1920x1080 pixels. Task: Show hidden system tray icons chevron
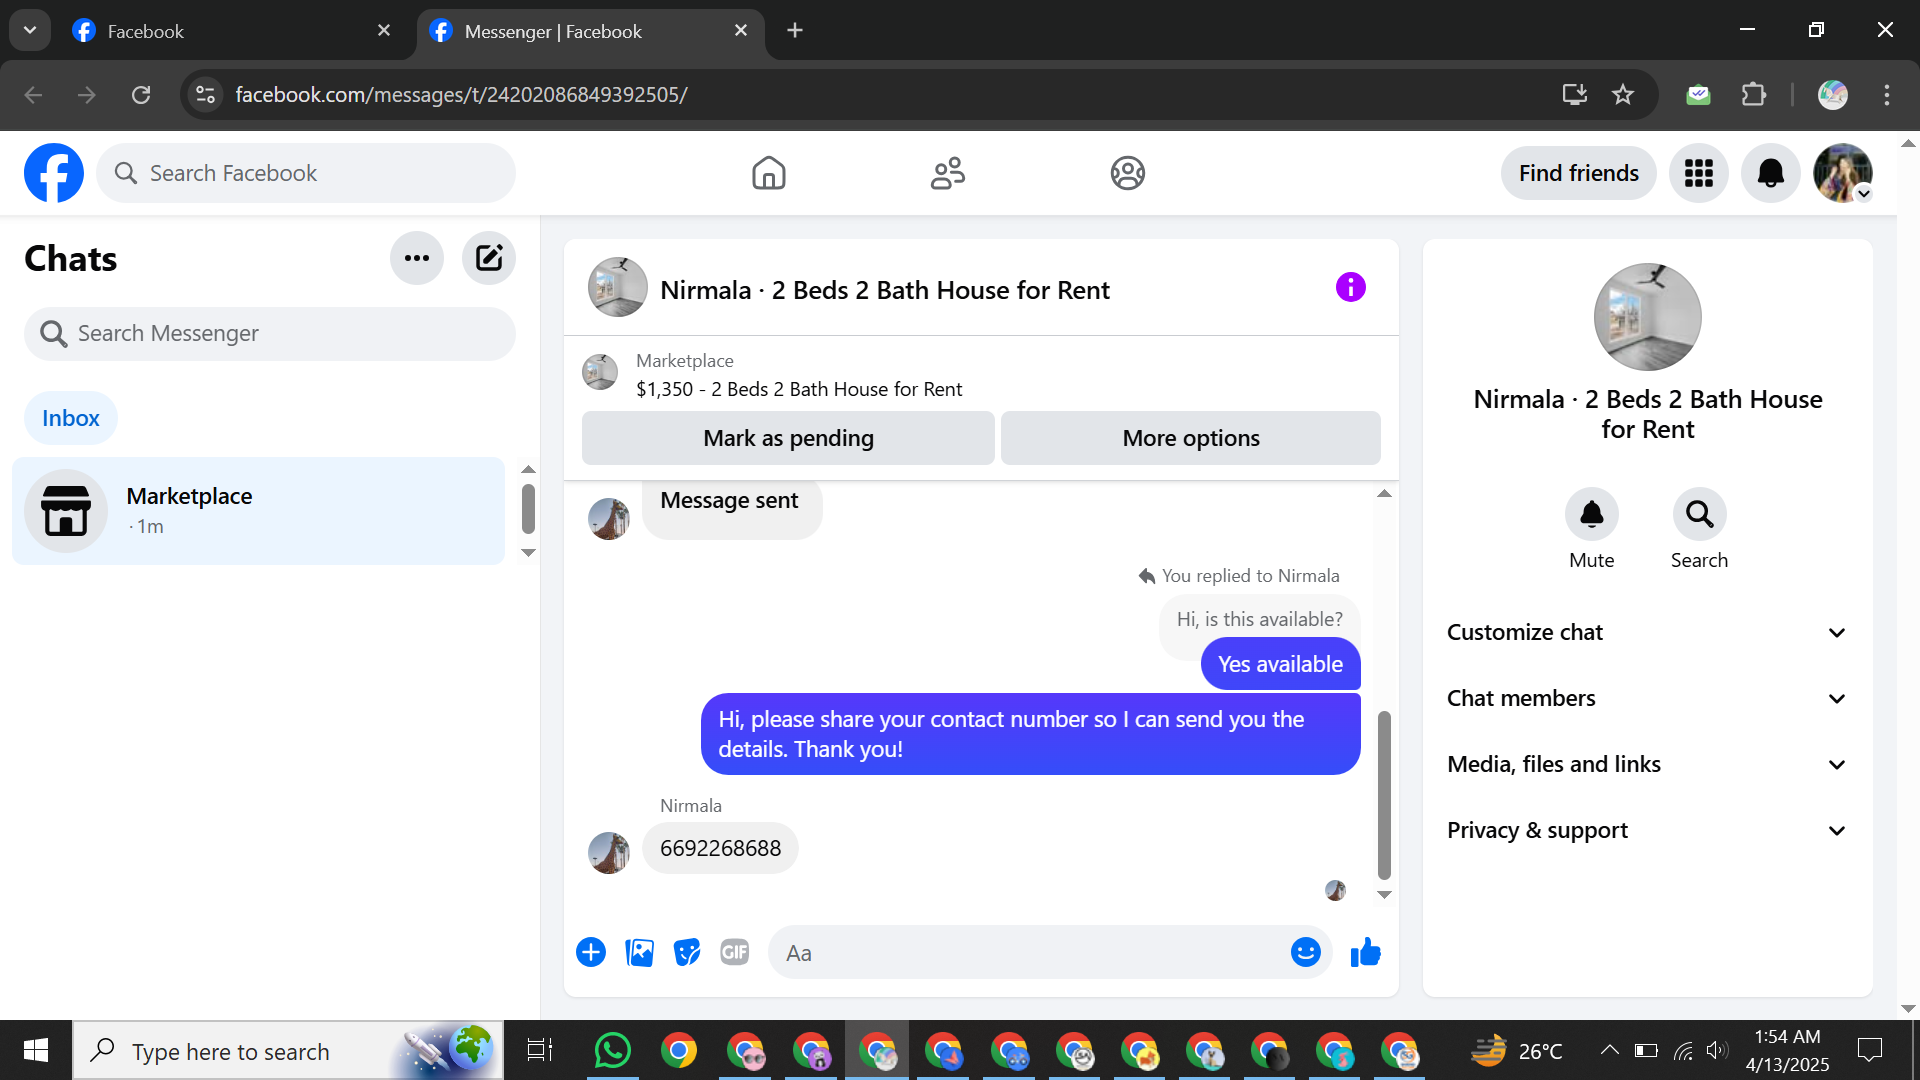click(1609, 1050)
